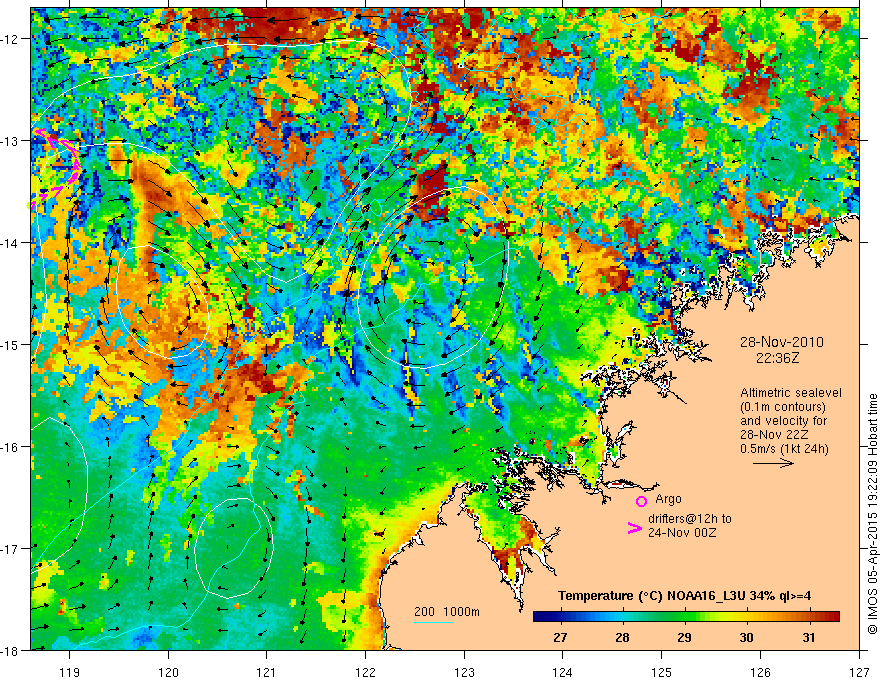Click the longitude axis label "123"
The width and height of the screenshot is (880, 680).
tap(464, 672)
